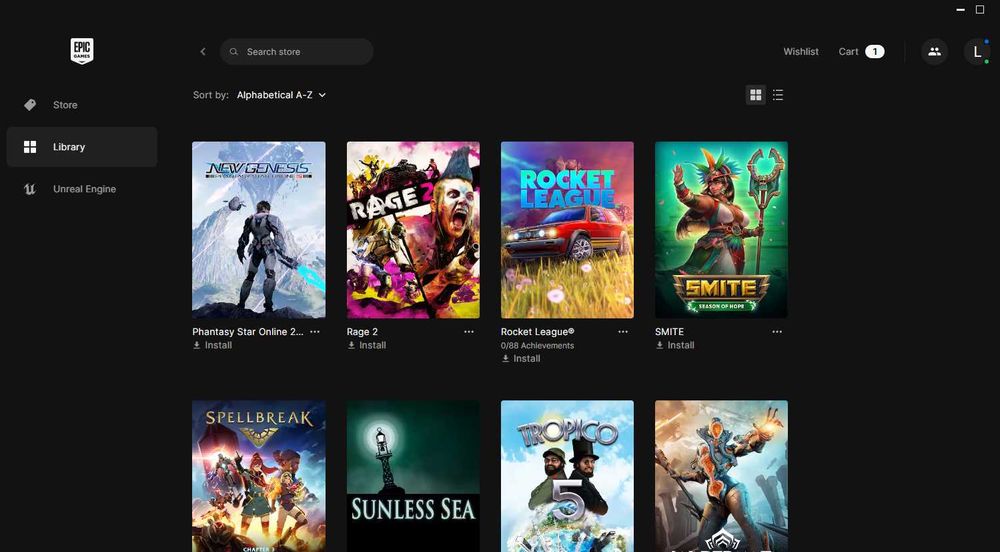Open the Store tag icon
The height and width of the screenshot is (552, 1000).
click(x=30, y=105)
